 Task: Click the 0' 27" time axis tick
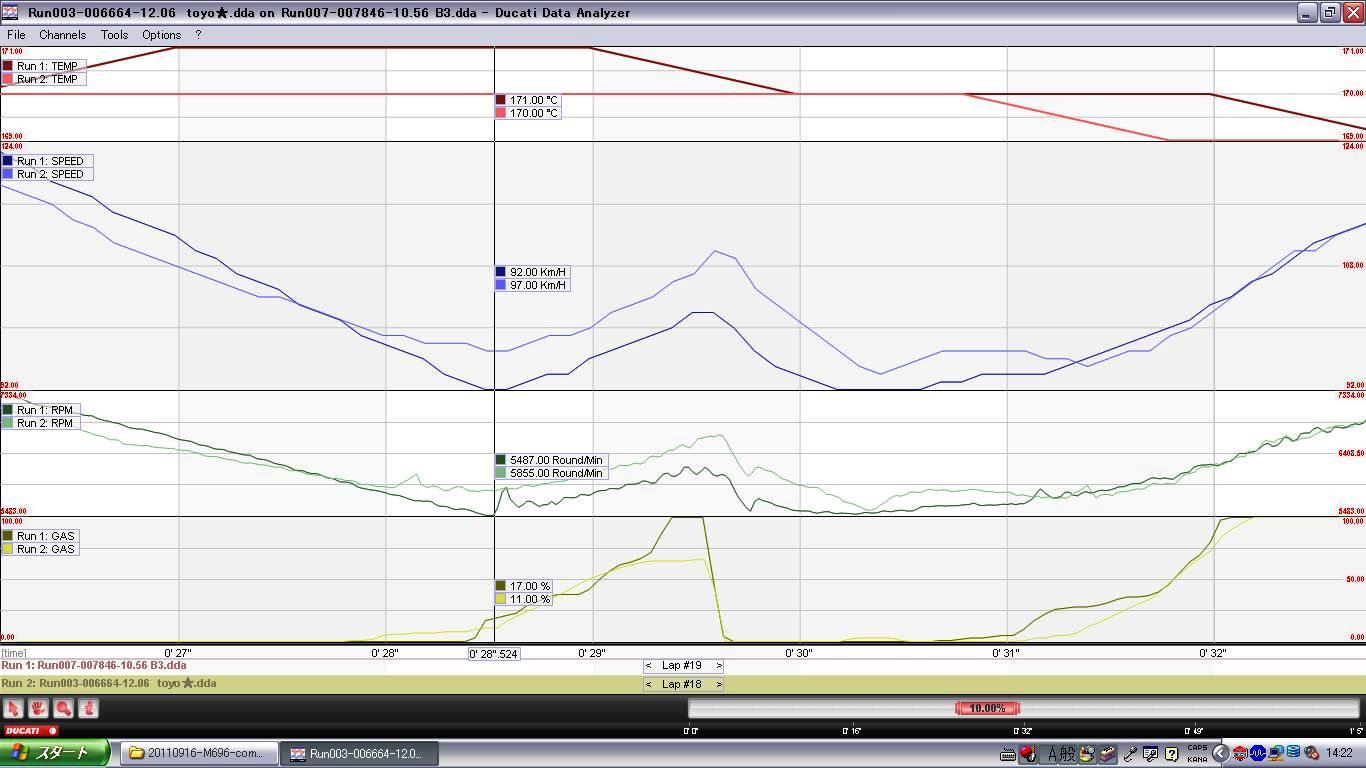[x=178, y=653]
